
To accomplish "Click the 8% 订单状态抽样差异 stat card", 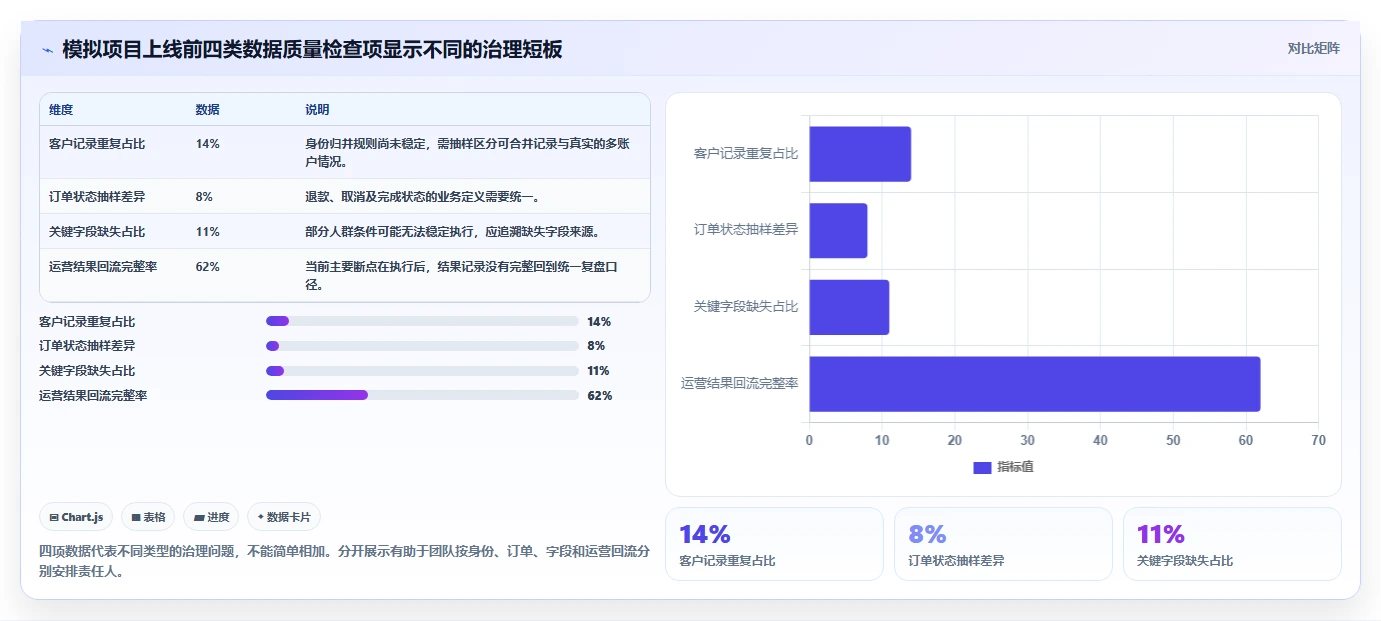I will [1003, 544].
